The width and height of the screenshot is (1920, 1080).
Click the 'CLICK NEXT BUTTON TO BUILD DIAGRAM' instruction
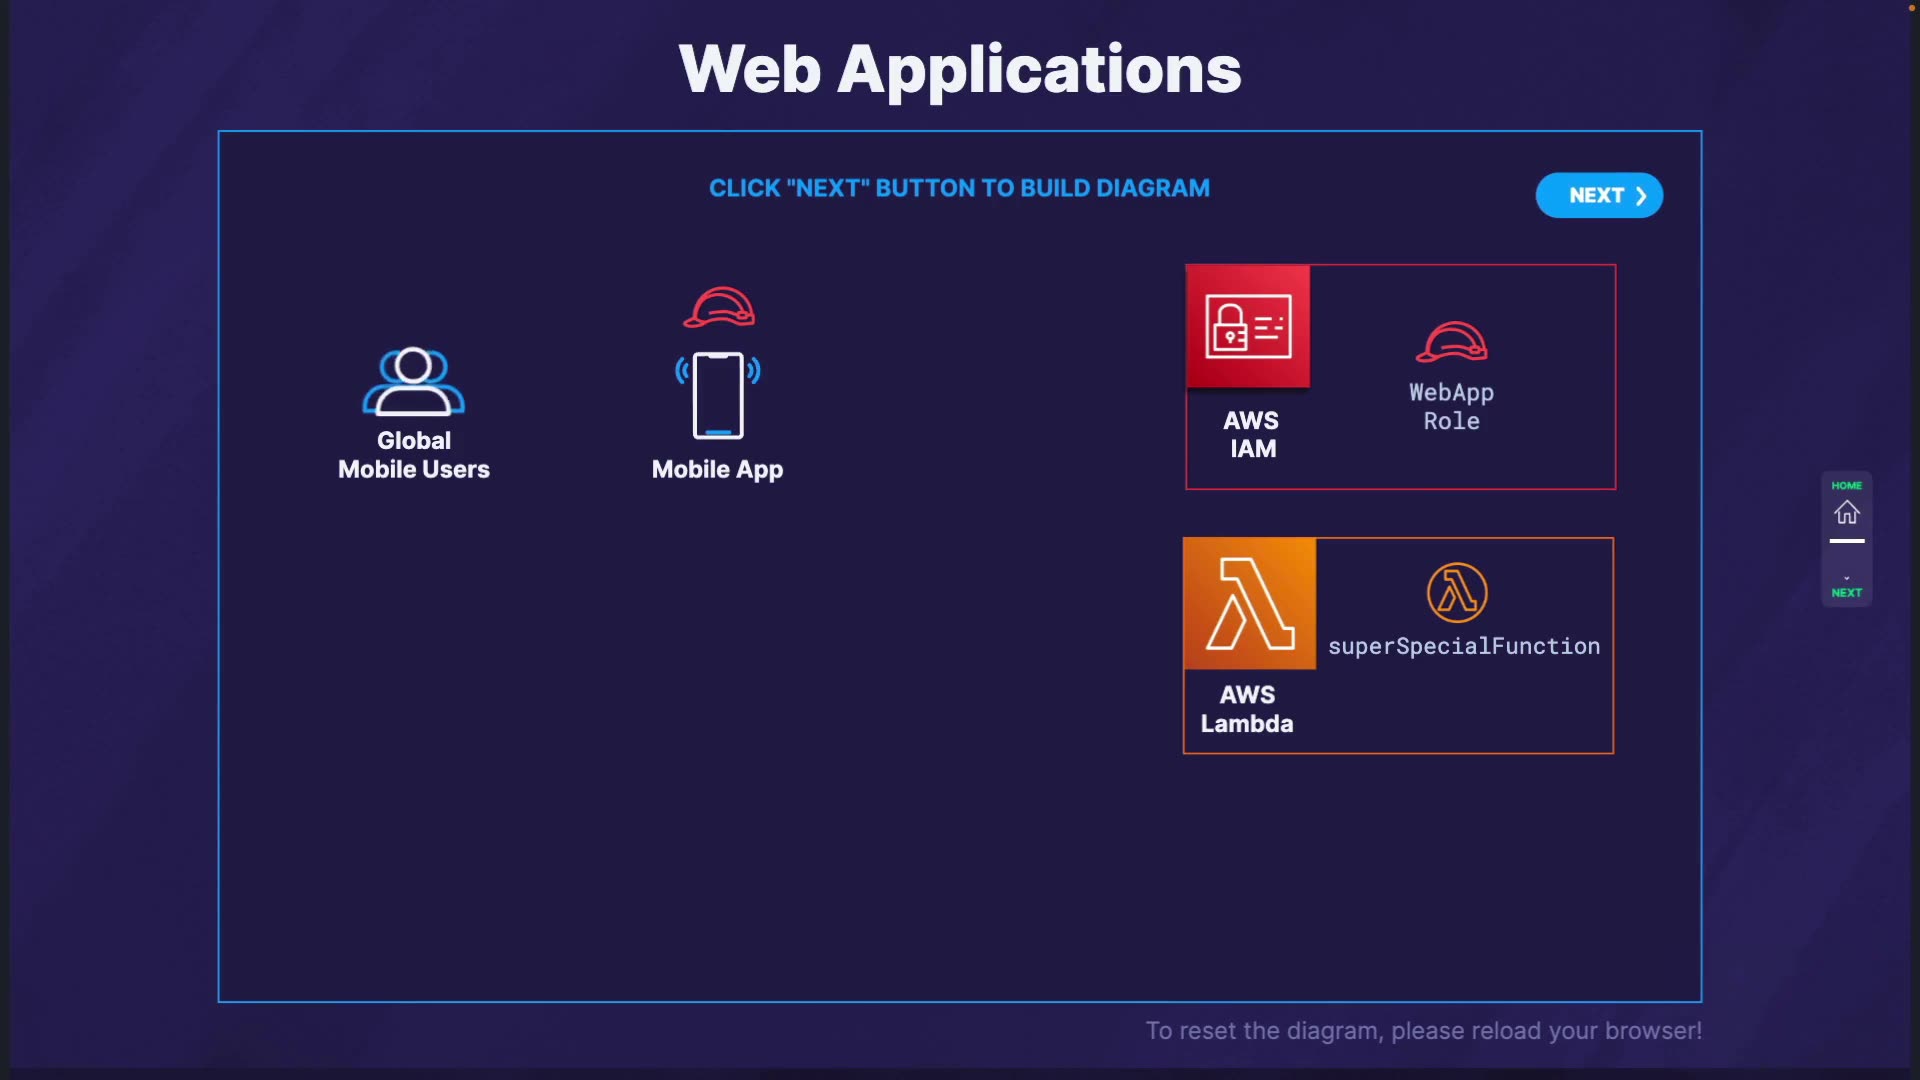(959, 188)
